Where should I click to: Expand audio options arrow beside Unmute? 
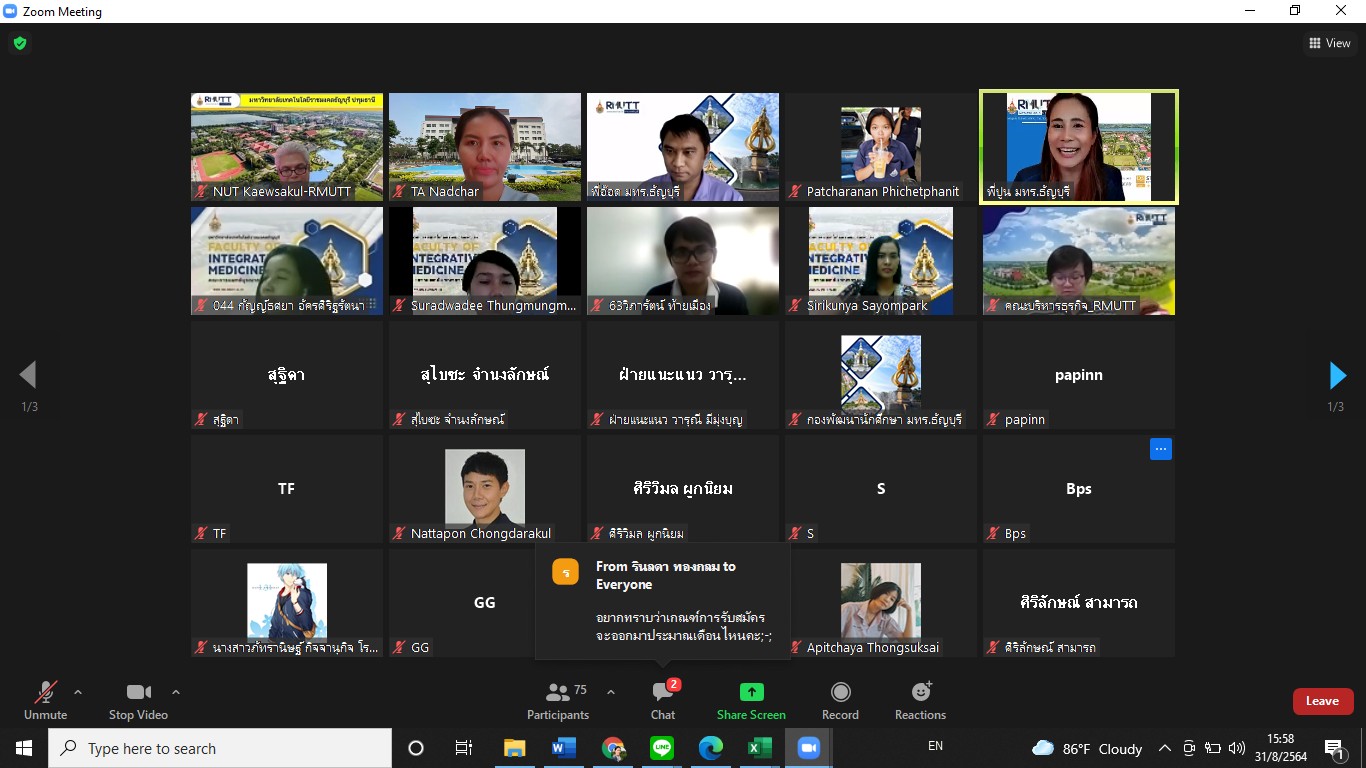pos(78,692)
